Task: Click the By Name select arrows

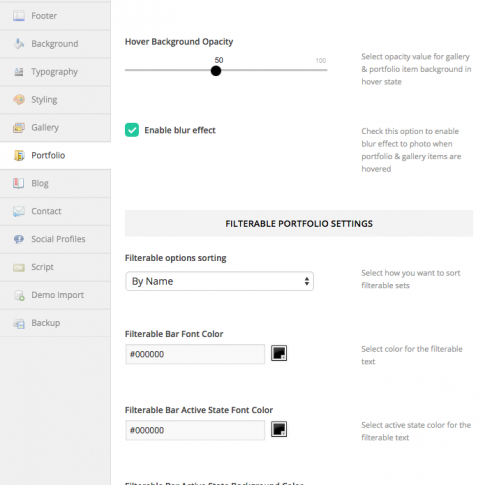Action: [x=306, y=281]
